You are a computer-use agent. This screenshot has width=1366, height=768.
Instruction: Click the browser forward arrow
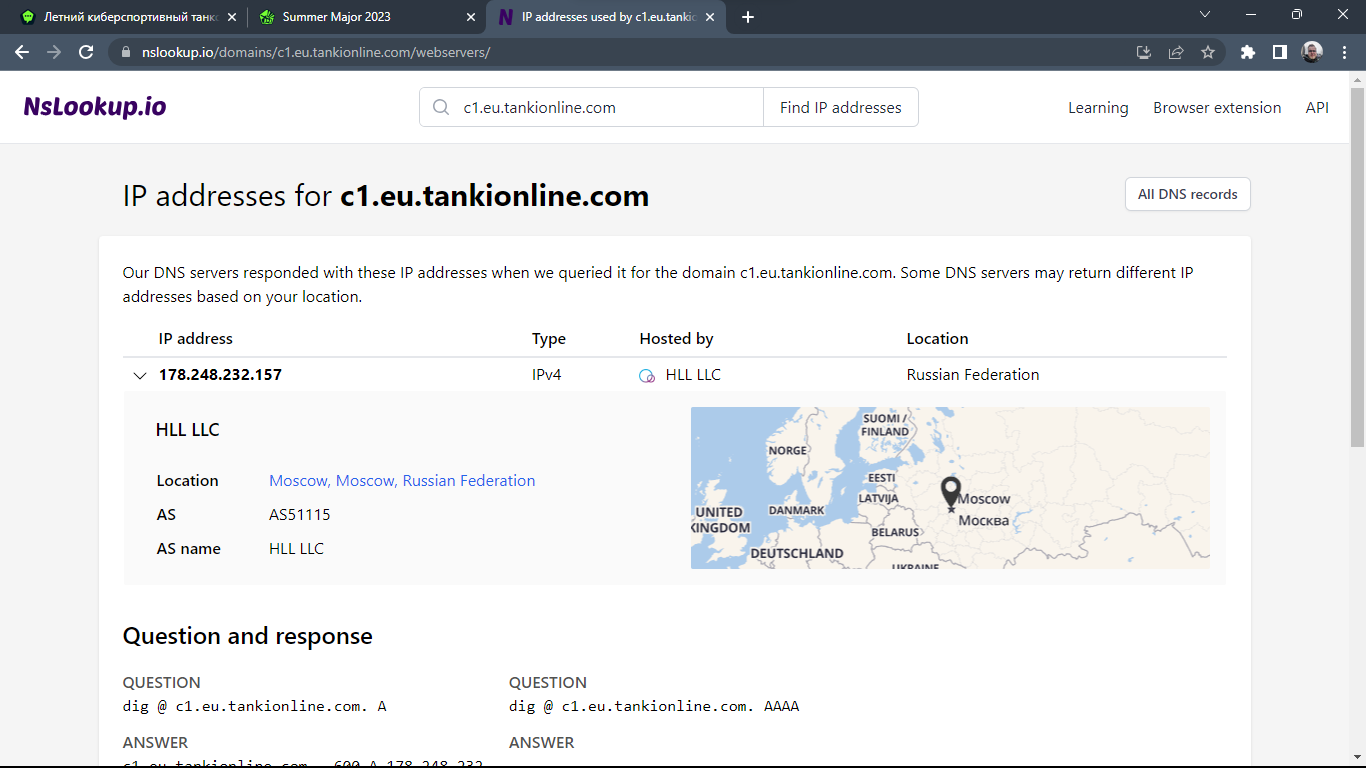pyautogui.click(x=54, y=52)
